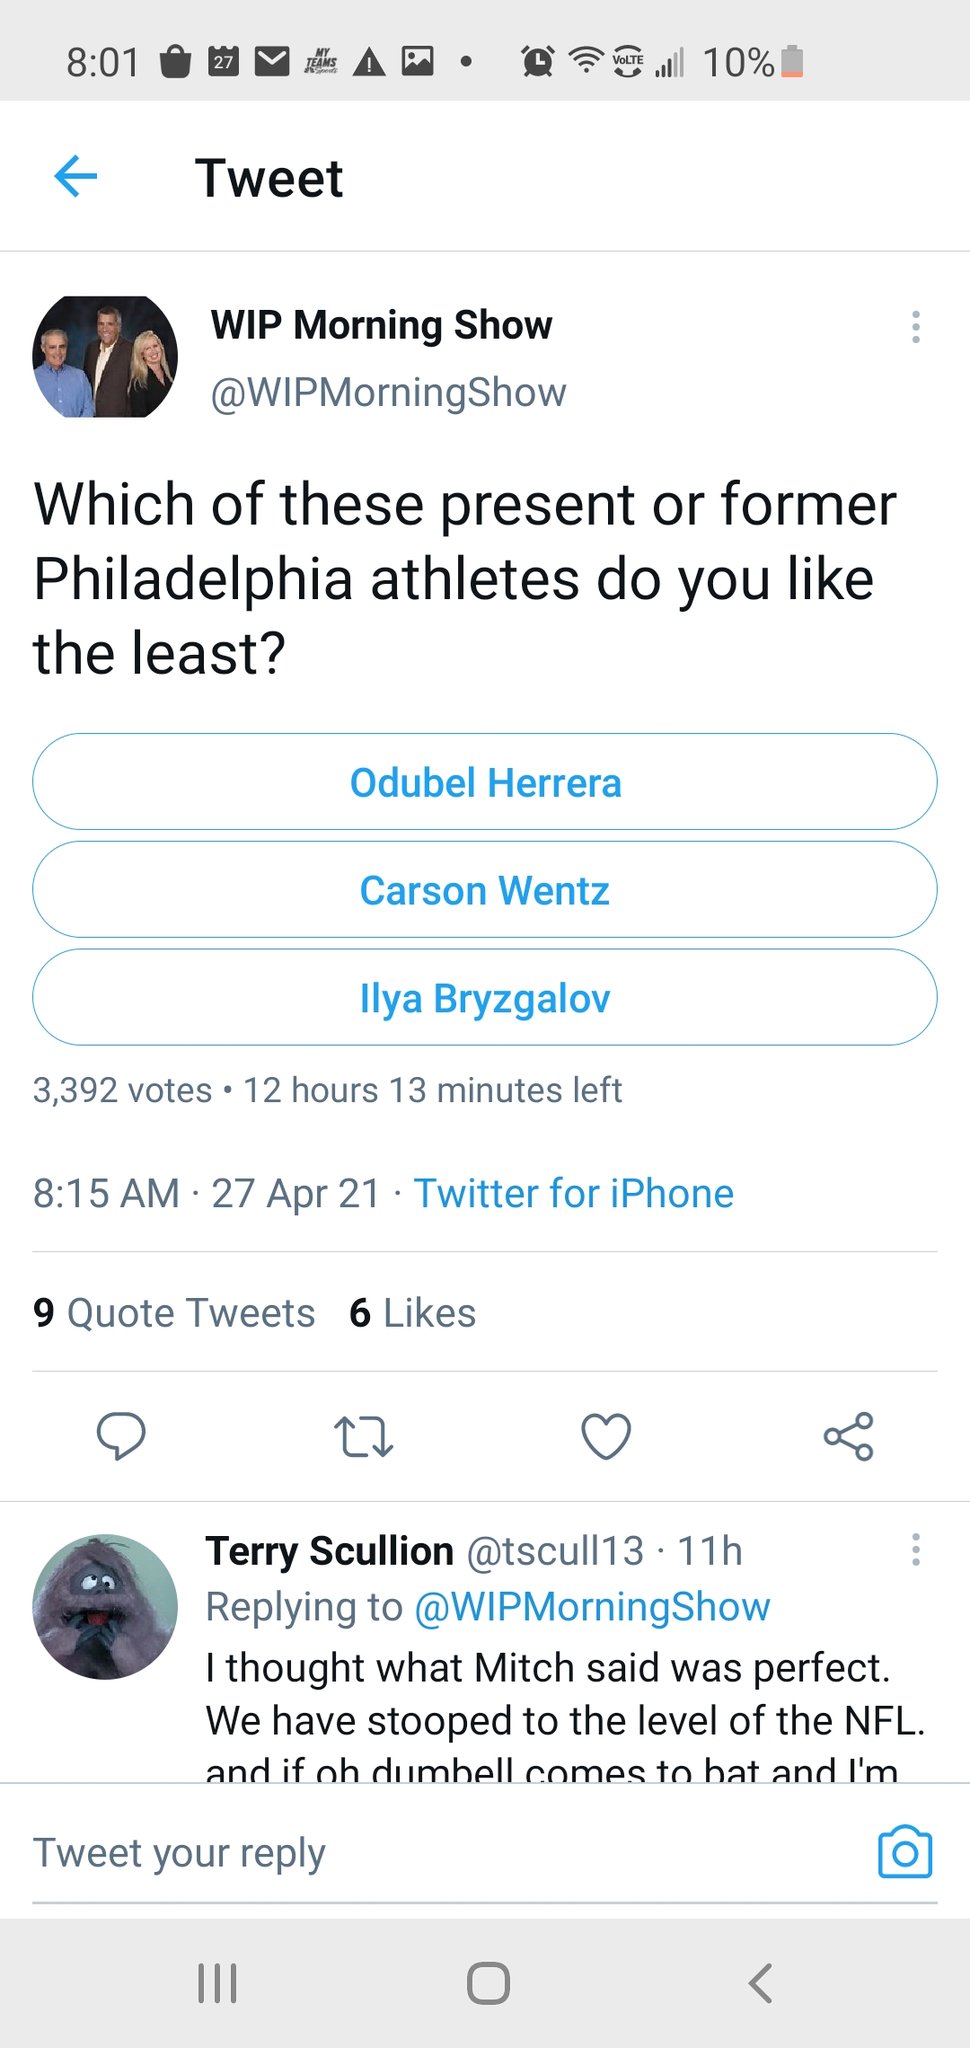Tap @WIPMorningShow mention in reply

pyautogui.click(x=591, y=1607)
